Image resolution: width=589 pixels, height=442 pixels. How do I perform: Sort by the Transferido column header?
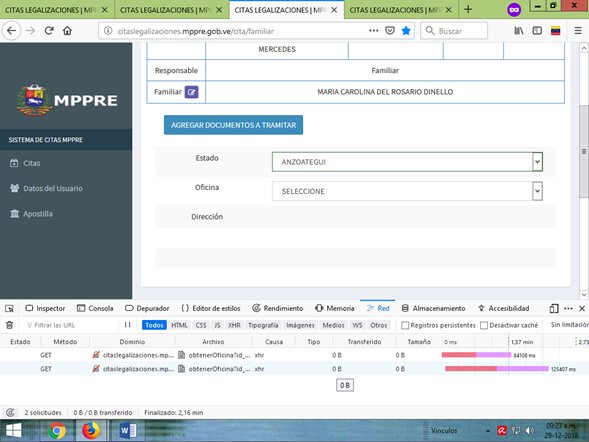tap(364, 342)
